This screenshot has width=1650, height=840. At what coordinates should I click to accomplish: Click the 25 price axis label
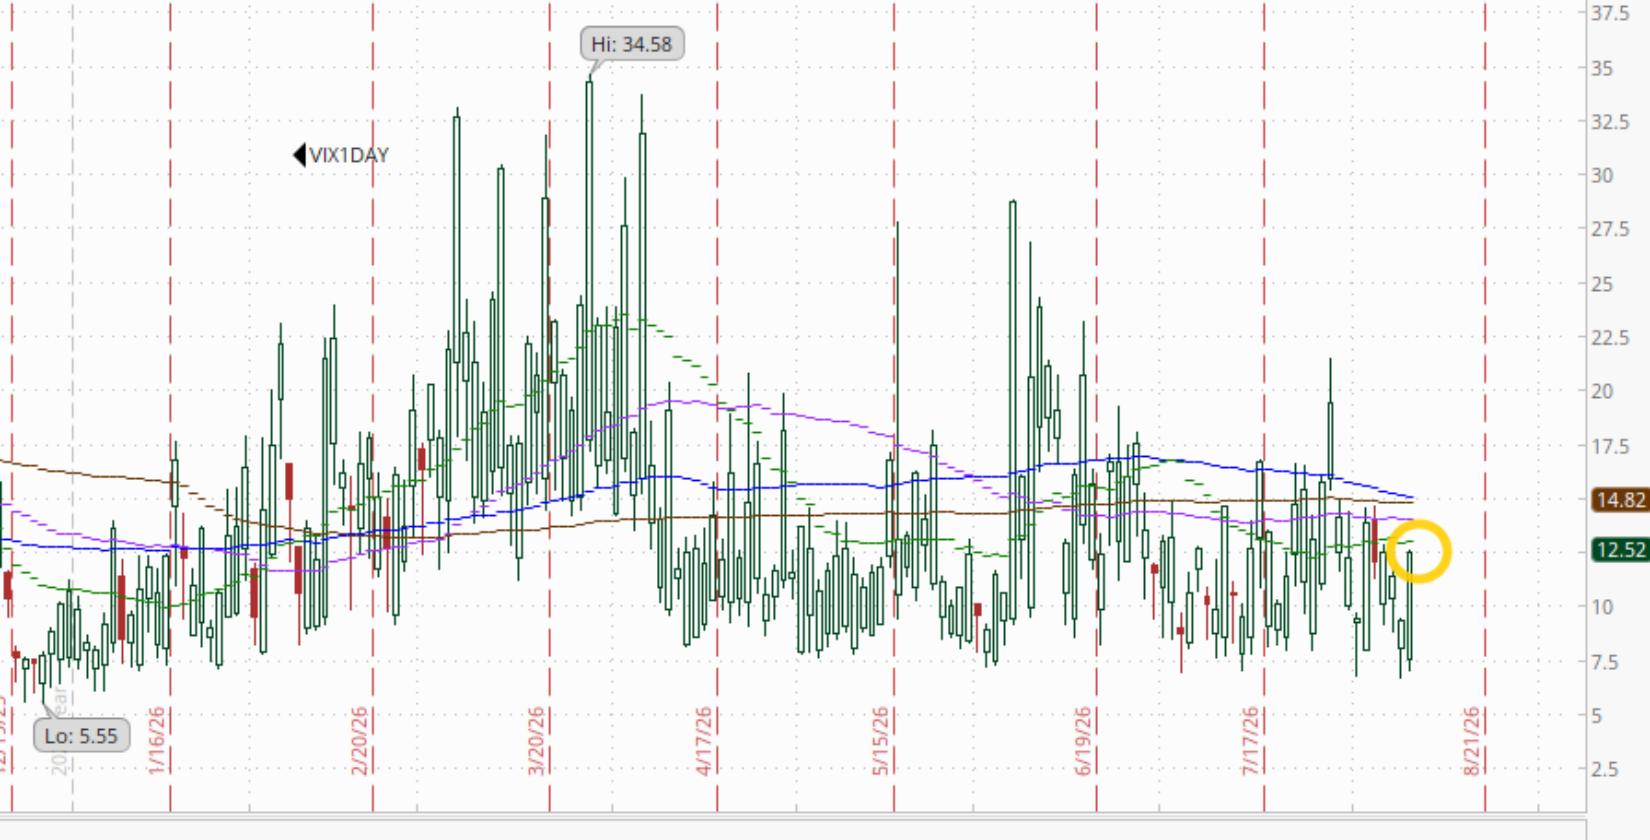tap(1602, 284)
